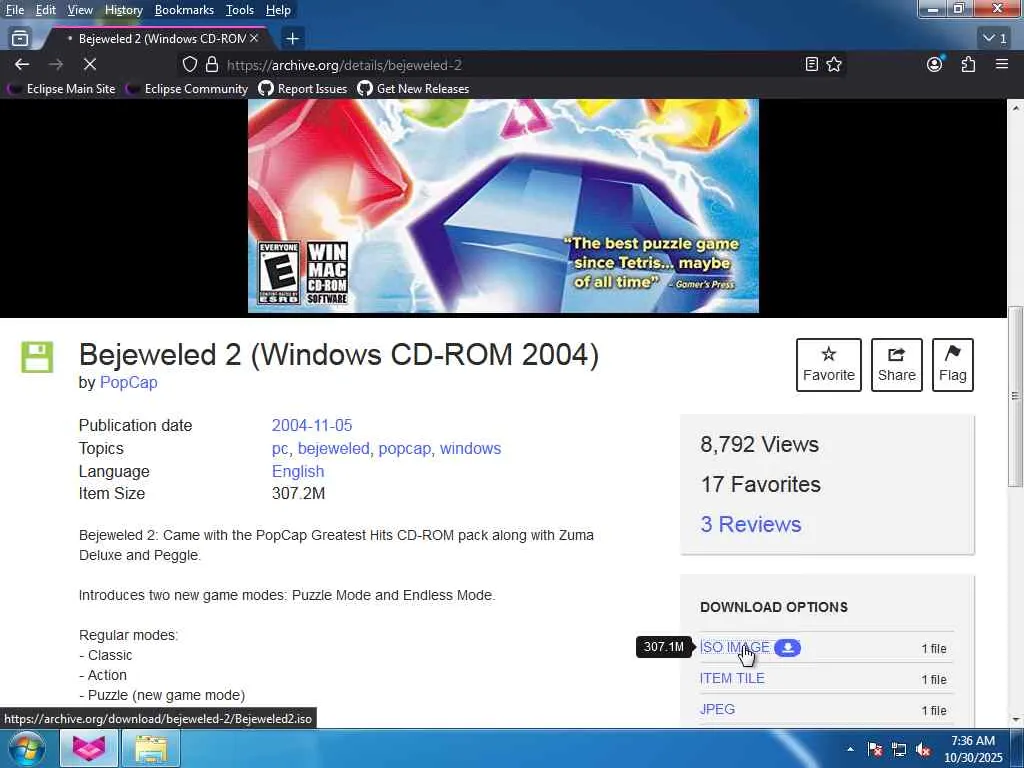Open the 3 Reviews link
The height and width of the screenshot is (768, 1024).
[751, 524]
